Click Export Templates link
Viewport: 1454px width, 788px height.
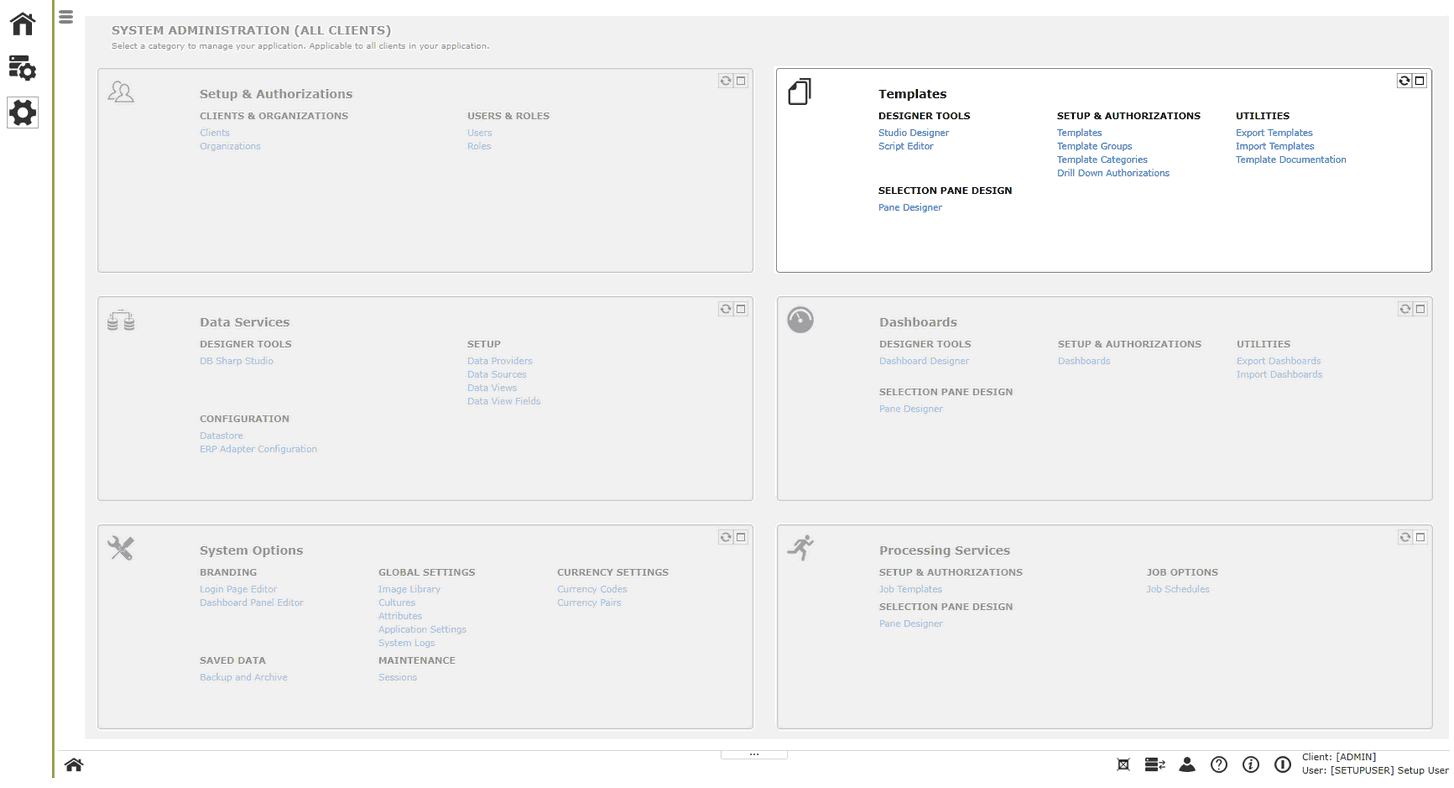click(x=1274, y=133)
